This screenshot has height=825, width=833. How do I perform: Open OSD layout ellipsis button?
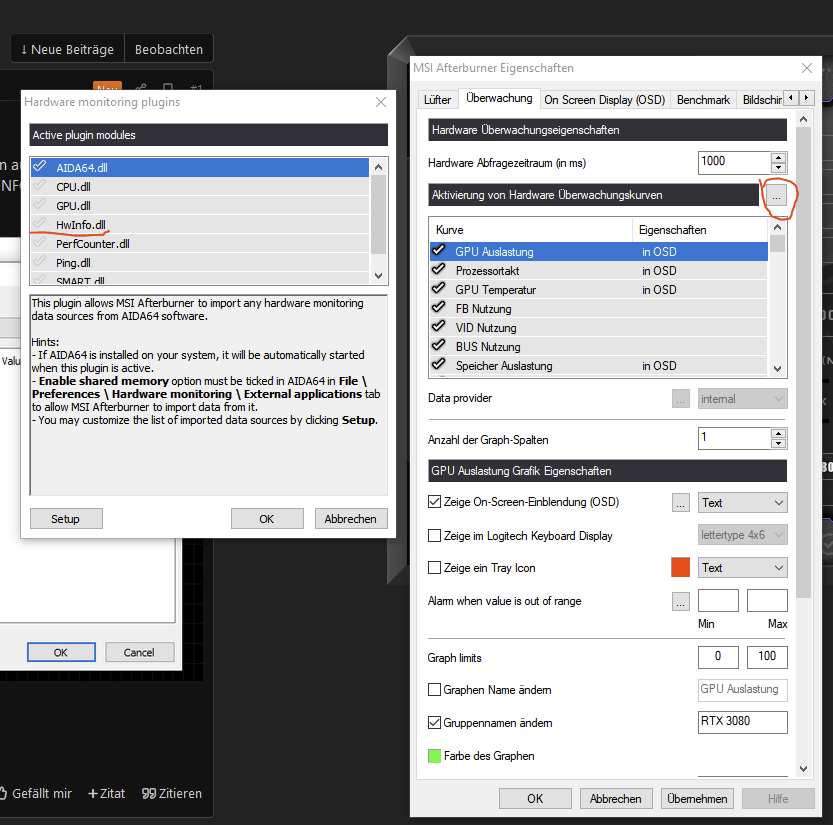click(x=681, y=503)
